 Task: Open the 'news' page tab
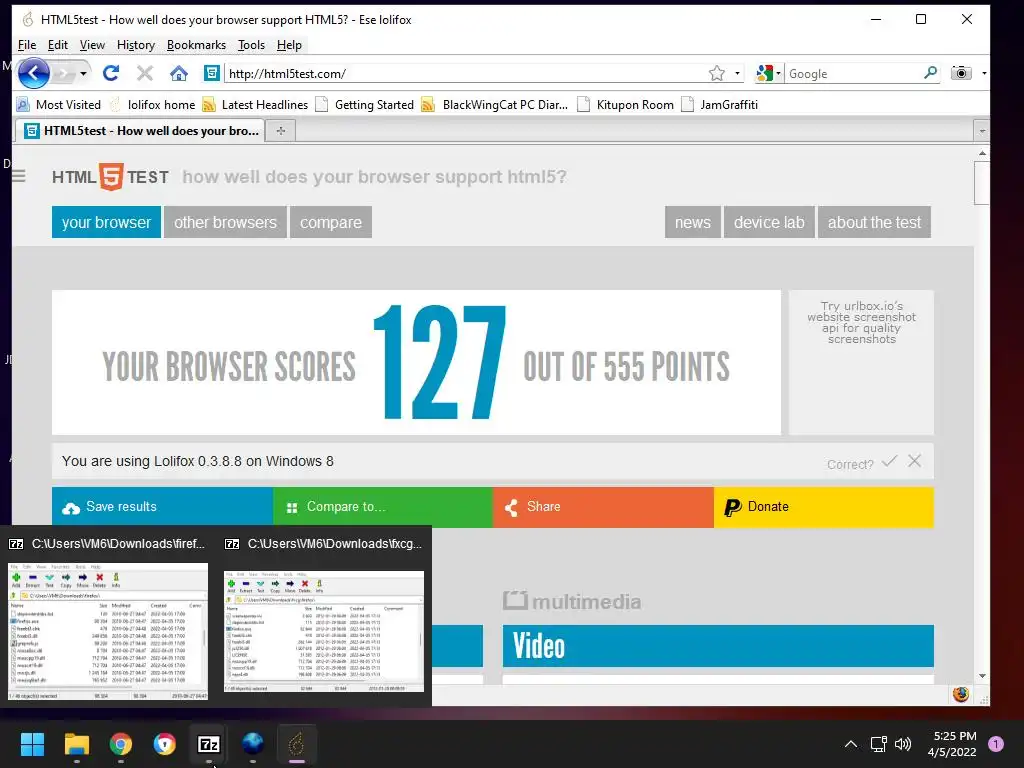[x=693, y=222]
